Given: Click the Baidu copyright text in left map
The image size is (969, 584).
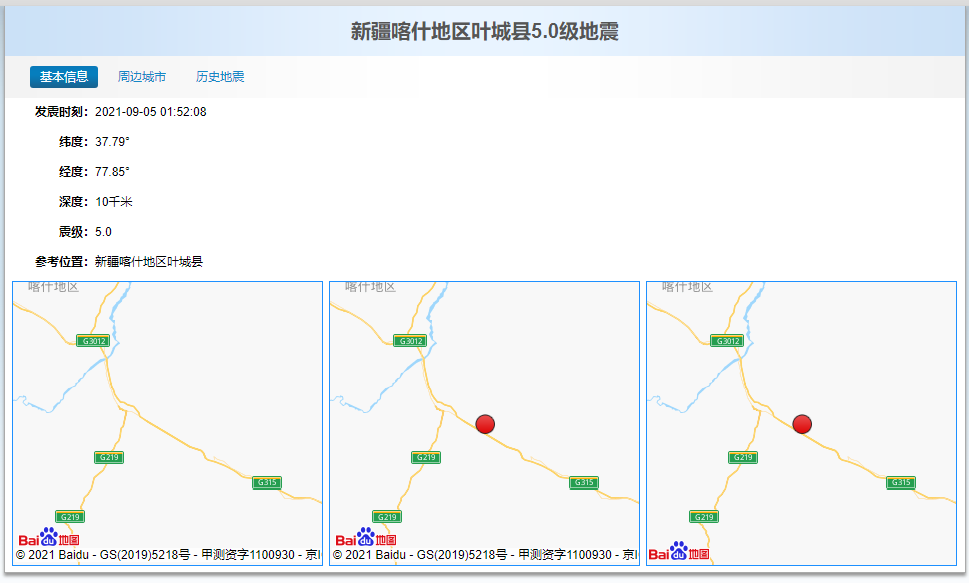Looking at the screenshot, I should tap(167, 554).
